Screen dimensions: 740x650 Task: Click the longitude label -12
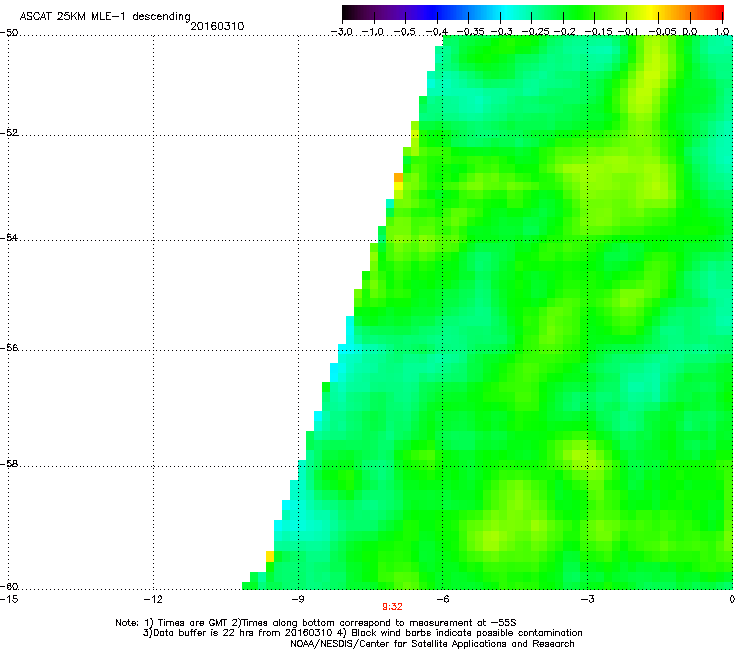pos(153,599)
